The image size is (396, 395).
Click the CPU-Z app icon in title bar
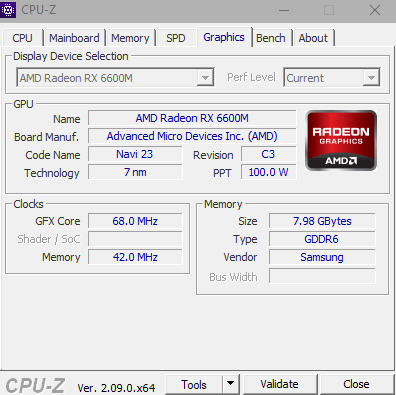pyautogui.click(x=8, y=9)
